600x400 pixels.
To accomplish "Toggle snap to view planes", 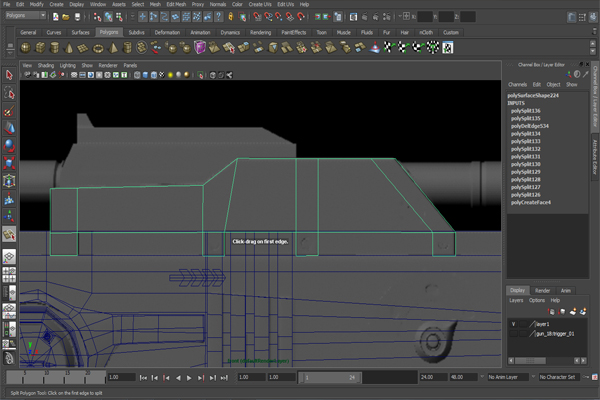I will (x=290, y=16).
